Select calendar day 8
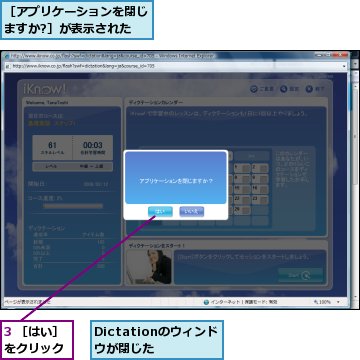 (242, 179)
